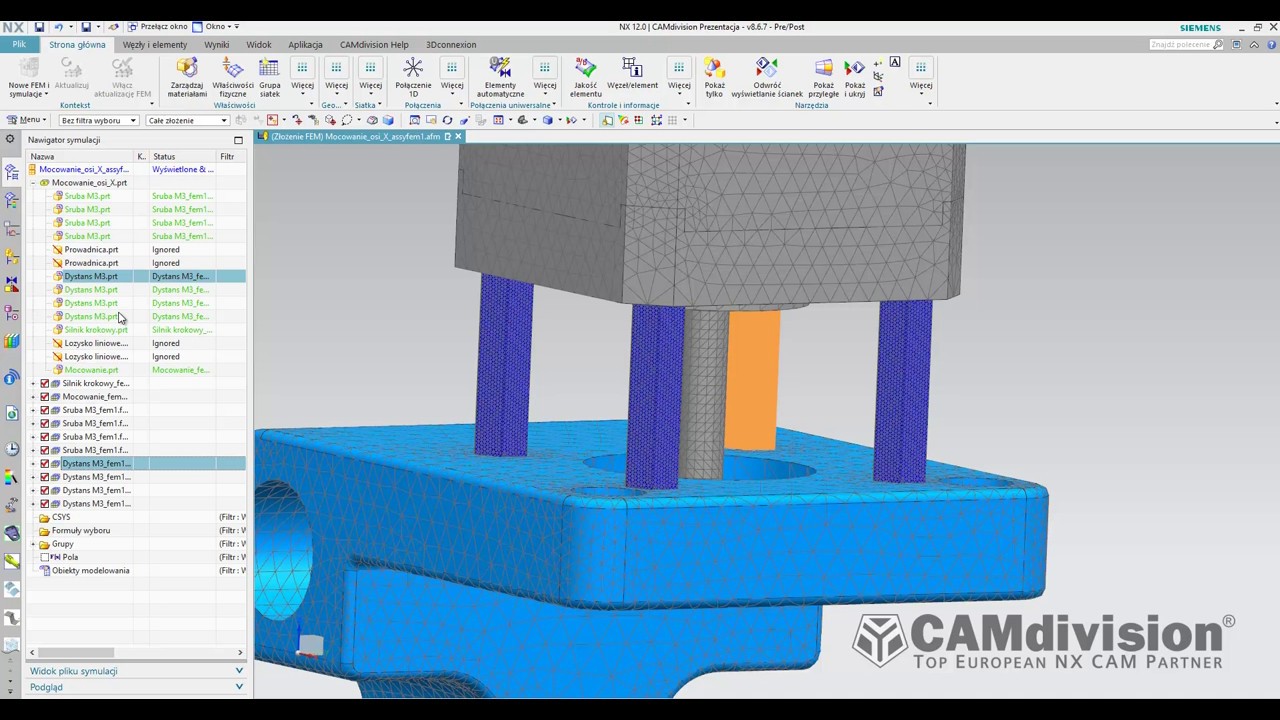Click the Filtr column header
The width and height of the screenshot is (1280, 720).
click(x=231, y=156)
